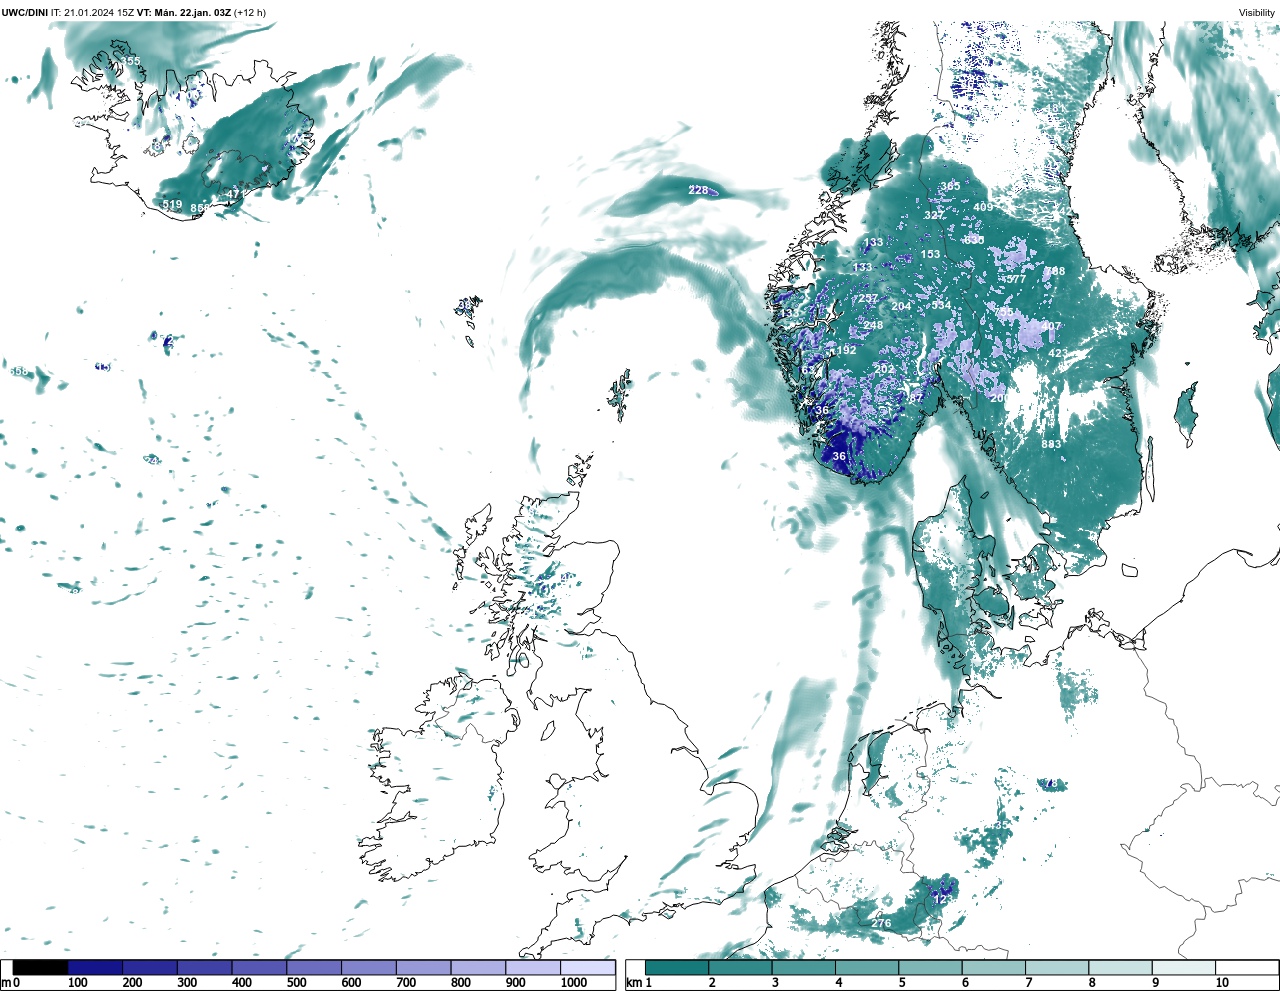Click the lightest swatch after 1000 m
The image size is (1280, 991).
pos(587,968)
